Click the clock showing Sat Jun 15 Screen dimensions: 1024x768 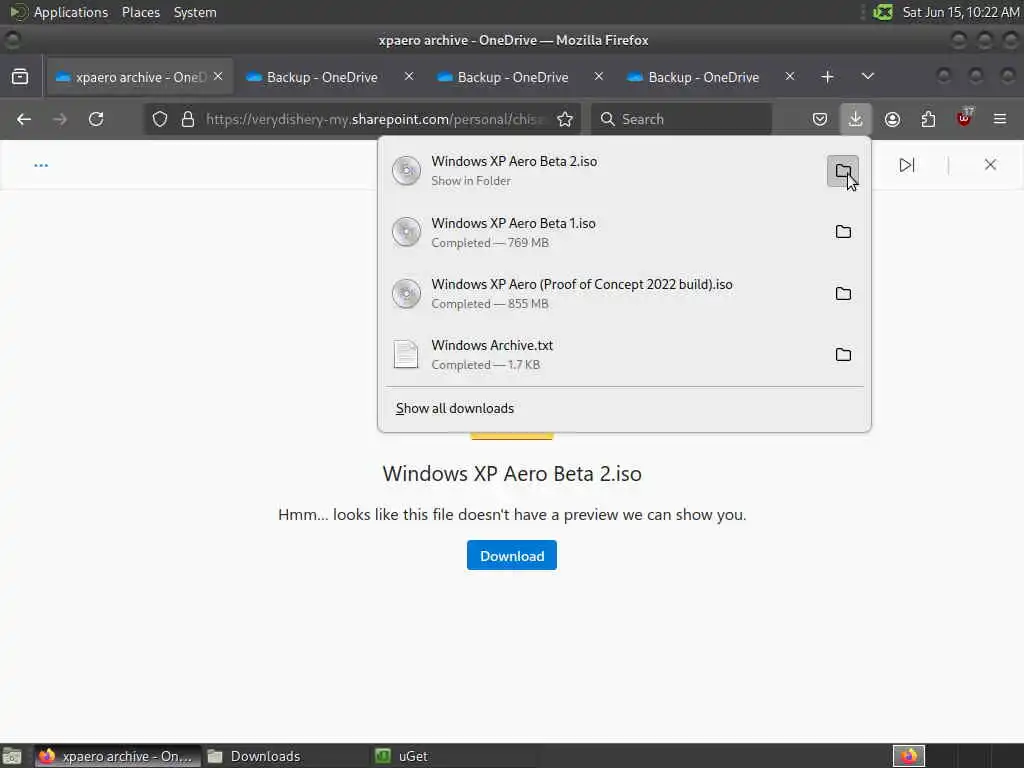(961, 12)
